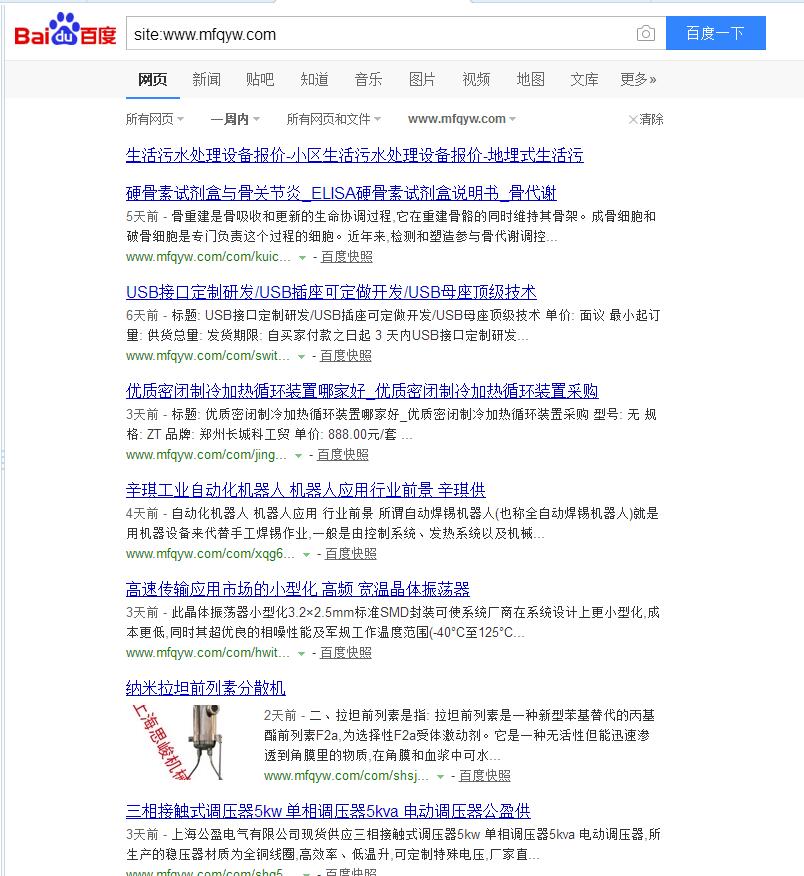804x876 pixels.
Task: Open 百度快照 for the xqg6 result
Action: point(351,553)
